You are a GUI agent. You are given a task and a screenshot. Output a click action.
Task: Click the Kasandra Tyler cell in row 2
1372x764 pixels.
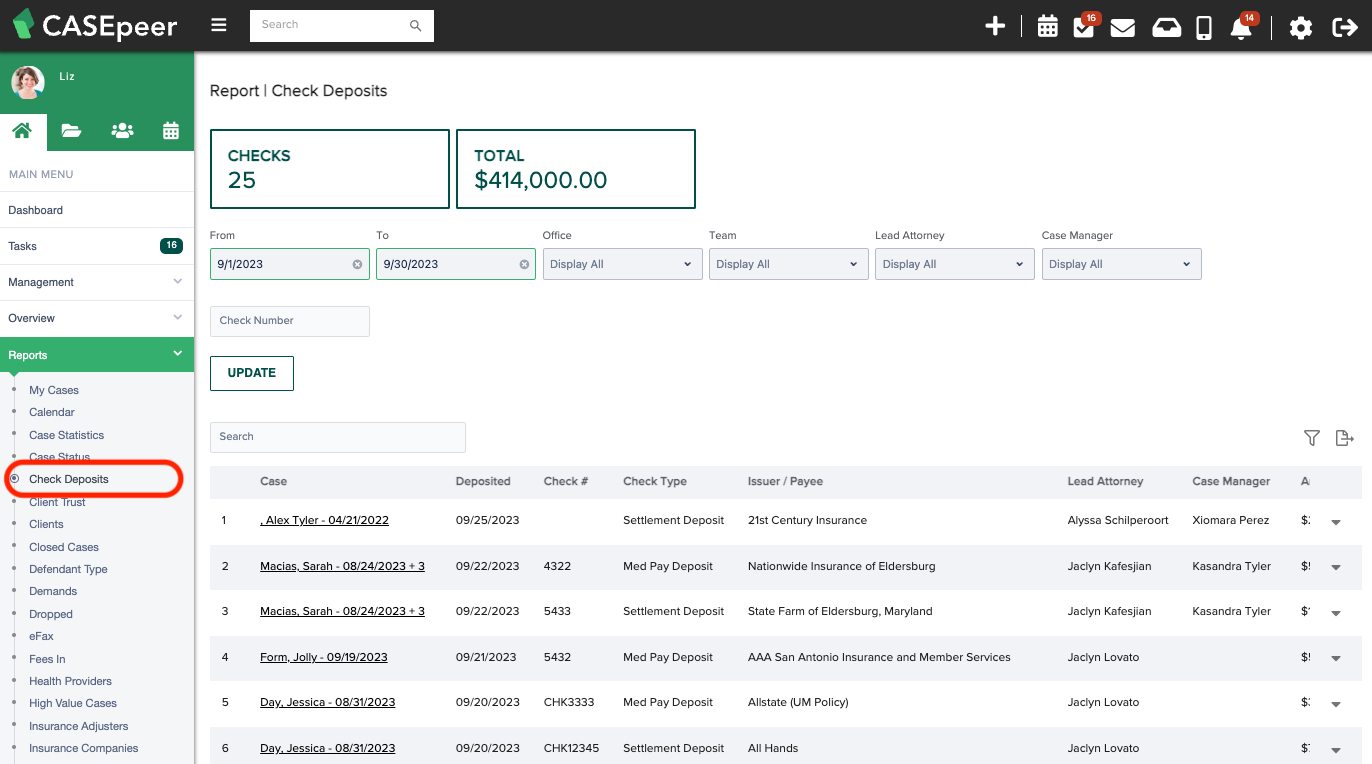pos(1232,566)
